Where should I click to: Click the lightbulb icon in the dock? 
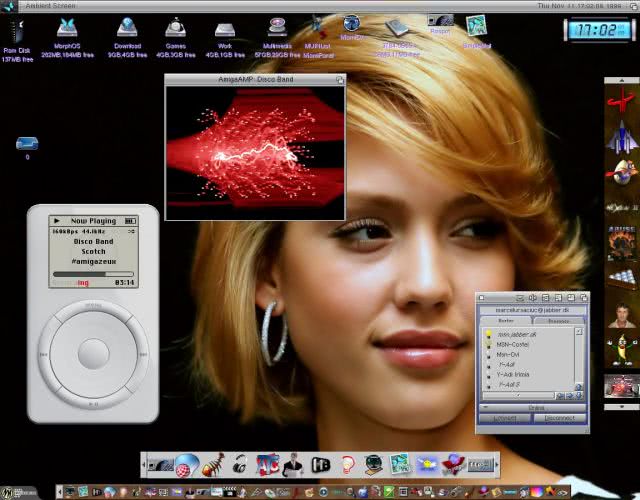tap(347, 464)
